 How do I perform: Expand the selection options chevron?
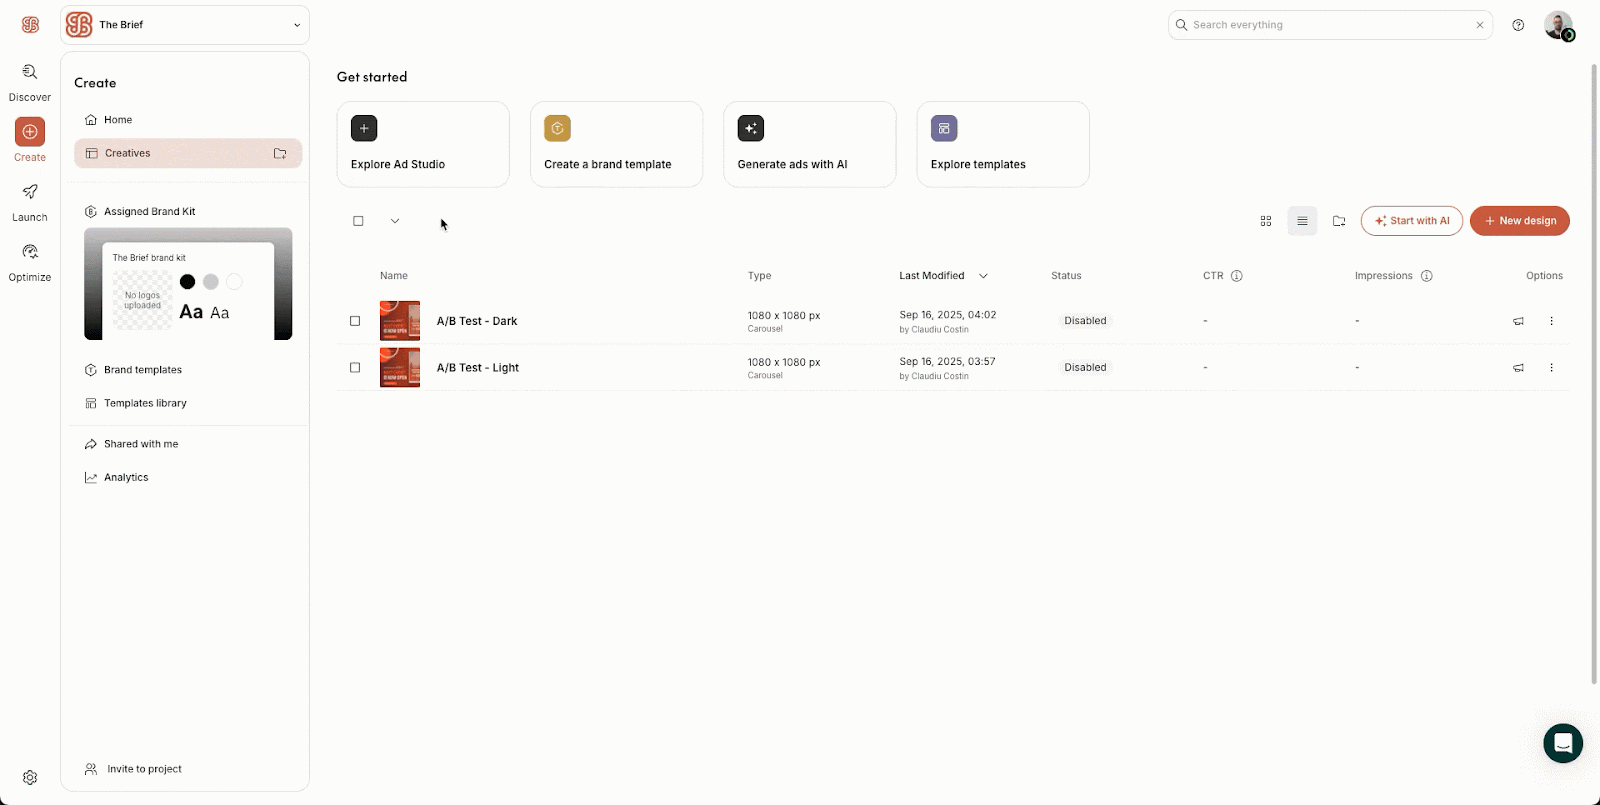pos(395,221)
